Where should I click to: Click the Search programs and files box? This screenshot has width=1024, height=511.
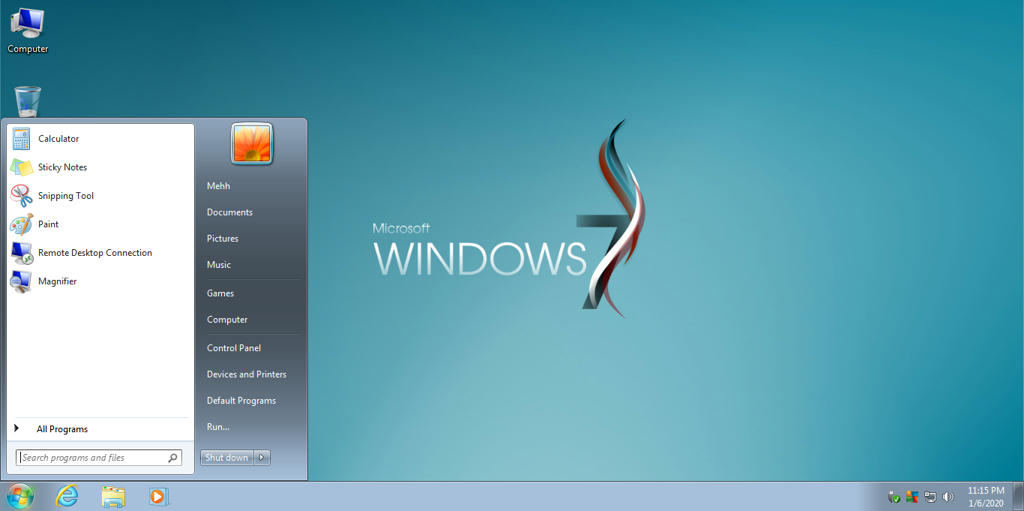tap(99, 457)
